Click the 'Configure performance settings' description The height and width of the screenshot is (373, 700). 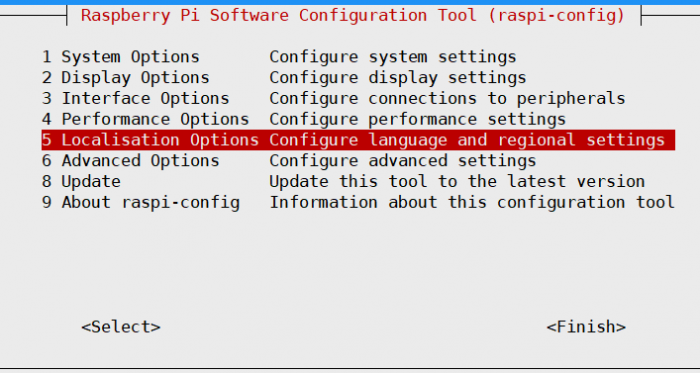point(418,119)
